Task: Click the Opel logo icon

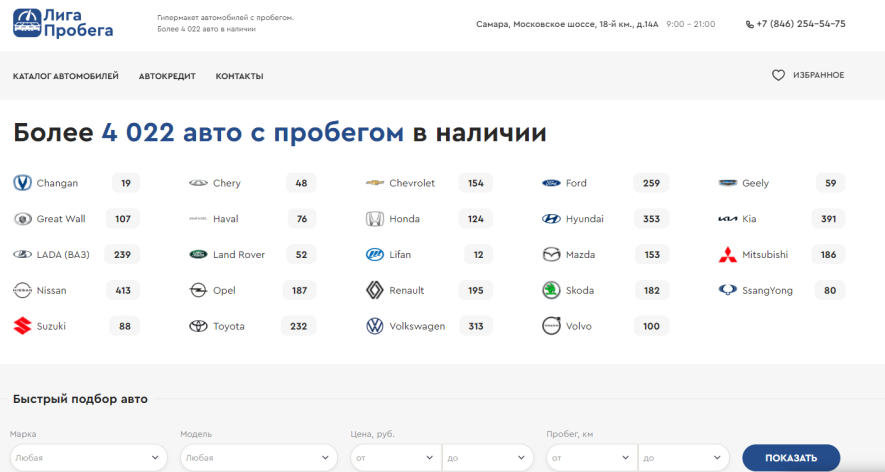Action: 198,290
